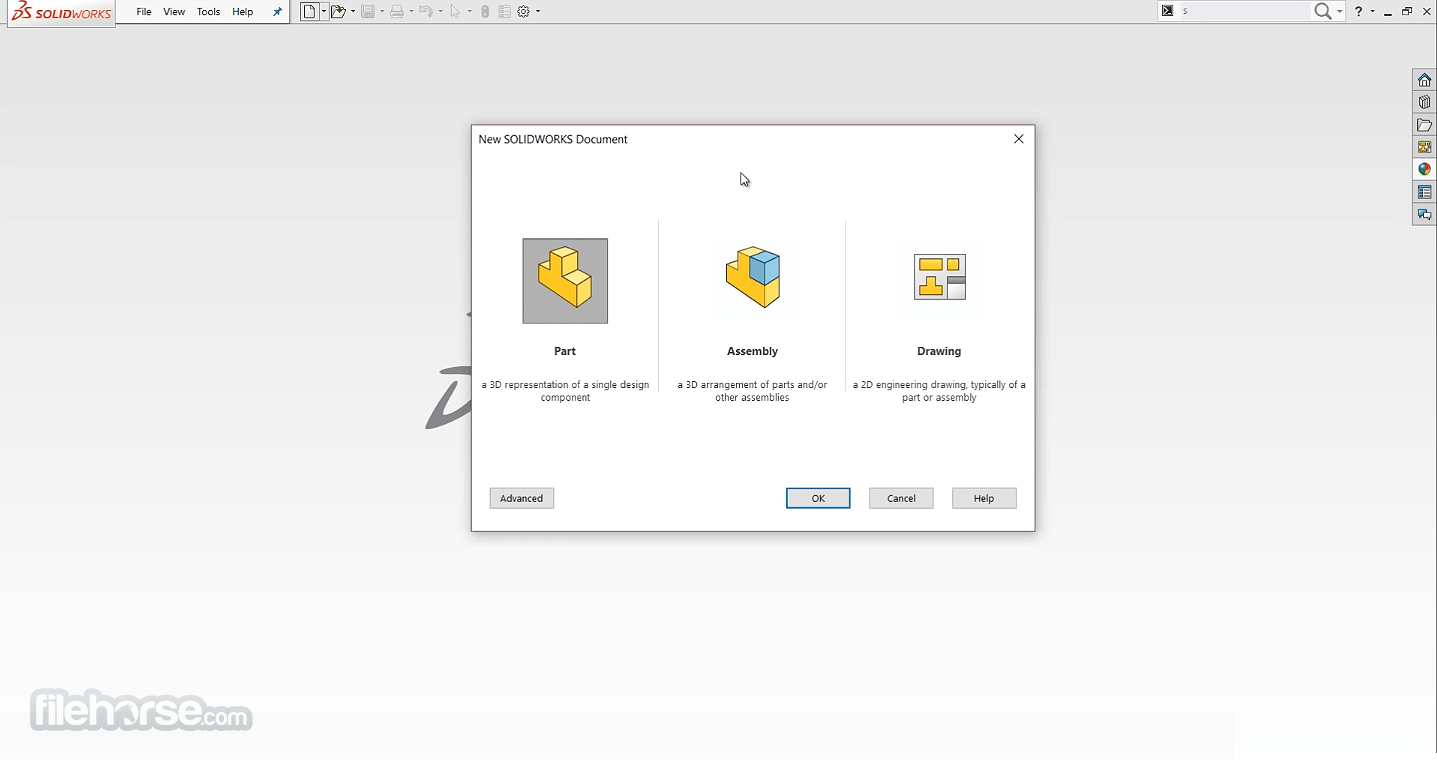Click 'a 3D arrangement of parts and/or other assemblies'
Viewport: 1437px width, 761px height.
click(x=752, y=391)
